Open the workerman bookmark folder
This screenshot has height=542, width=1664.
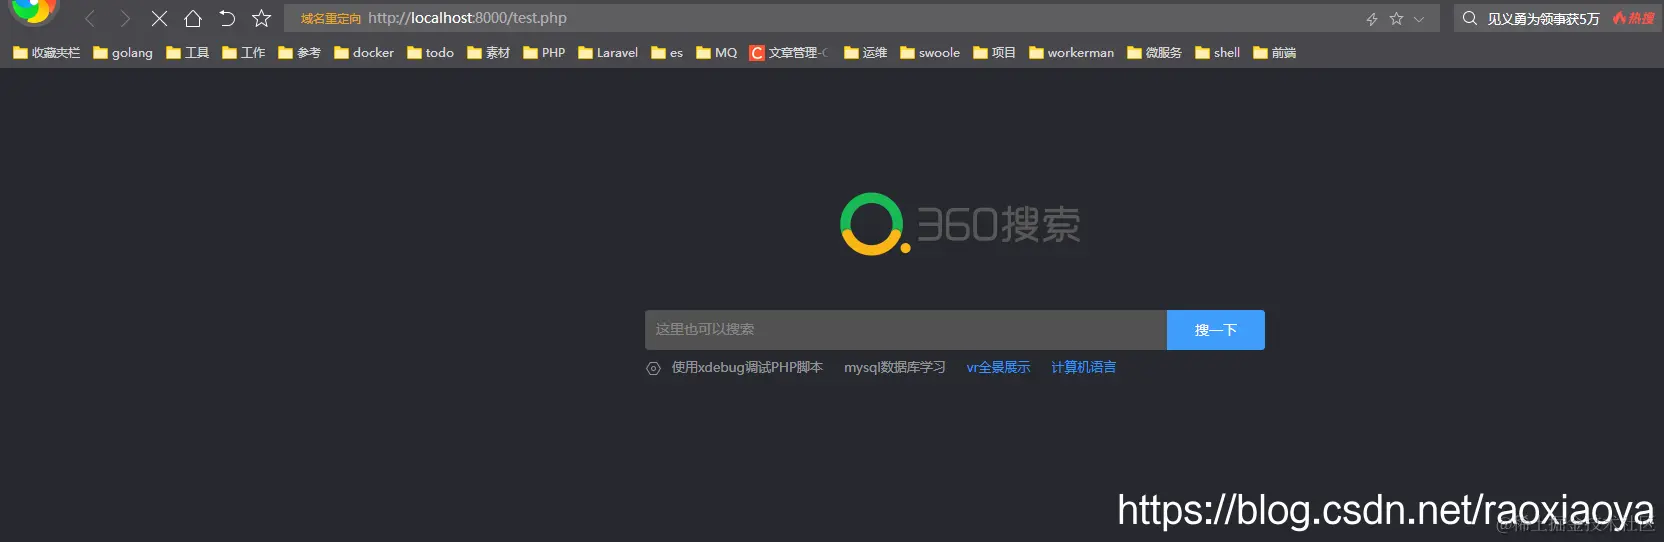click(x=1071, y=52)
